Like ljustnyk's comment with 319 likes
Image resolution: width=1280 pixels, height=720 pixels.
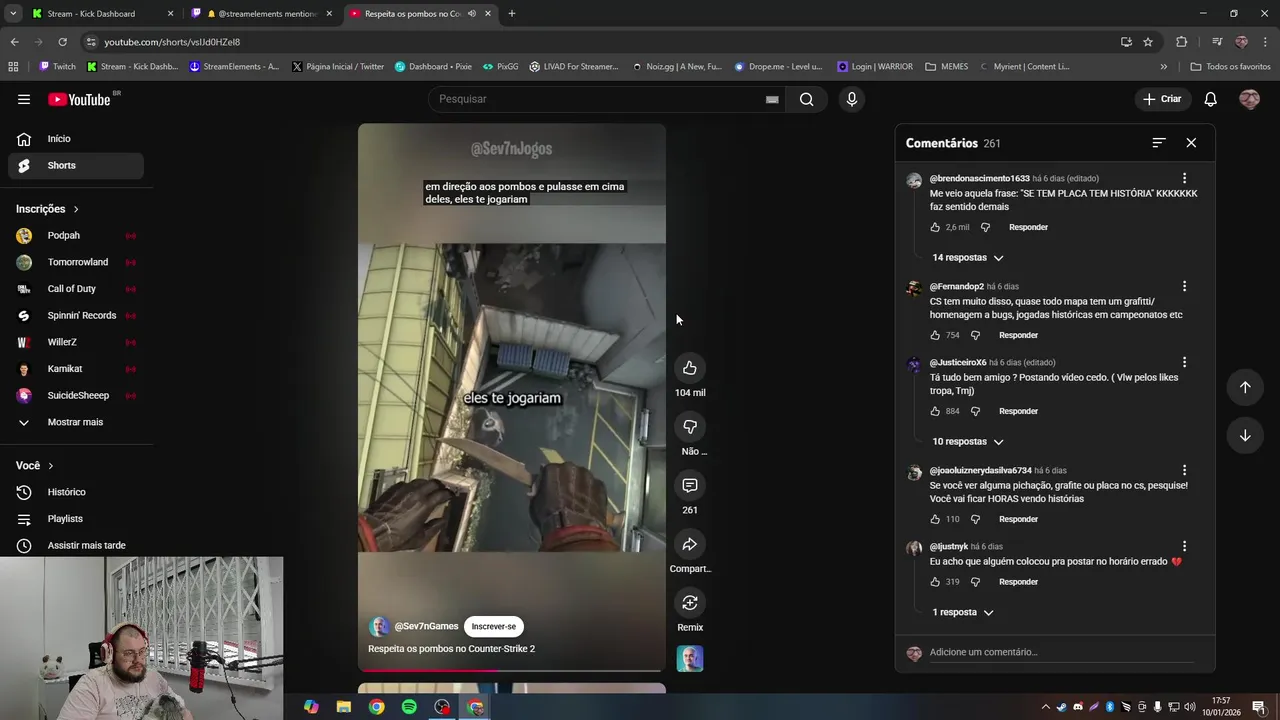point(935,582)
